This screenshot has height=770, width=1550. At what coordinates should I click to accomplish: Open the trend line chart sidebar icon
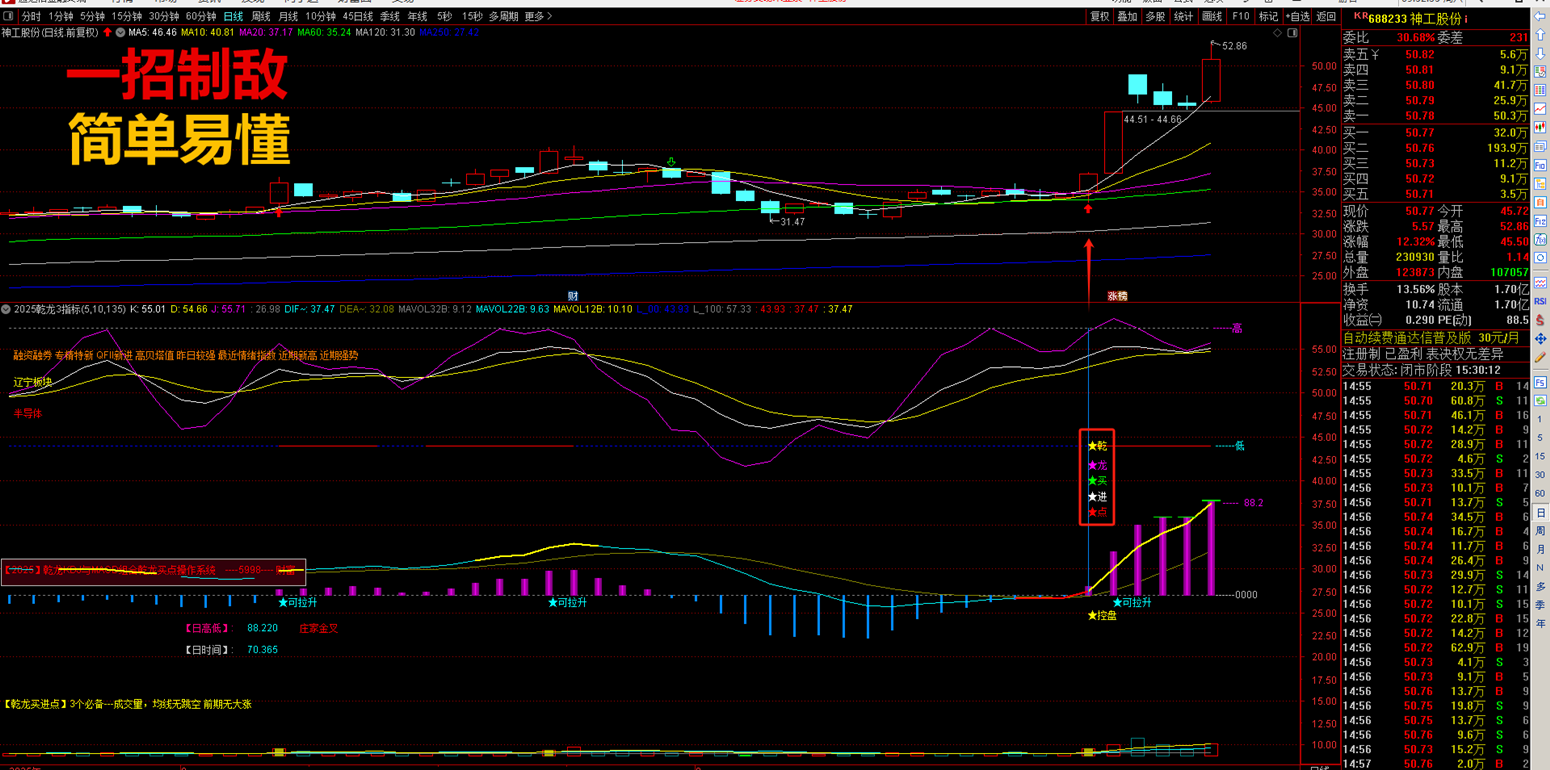(1540, 109)
